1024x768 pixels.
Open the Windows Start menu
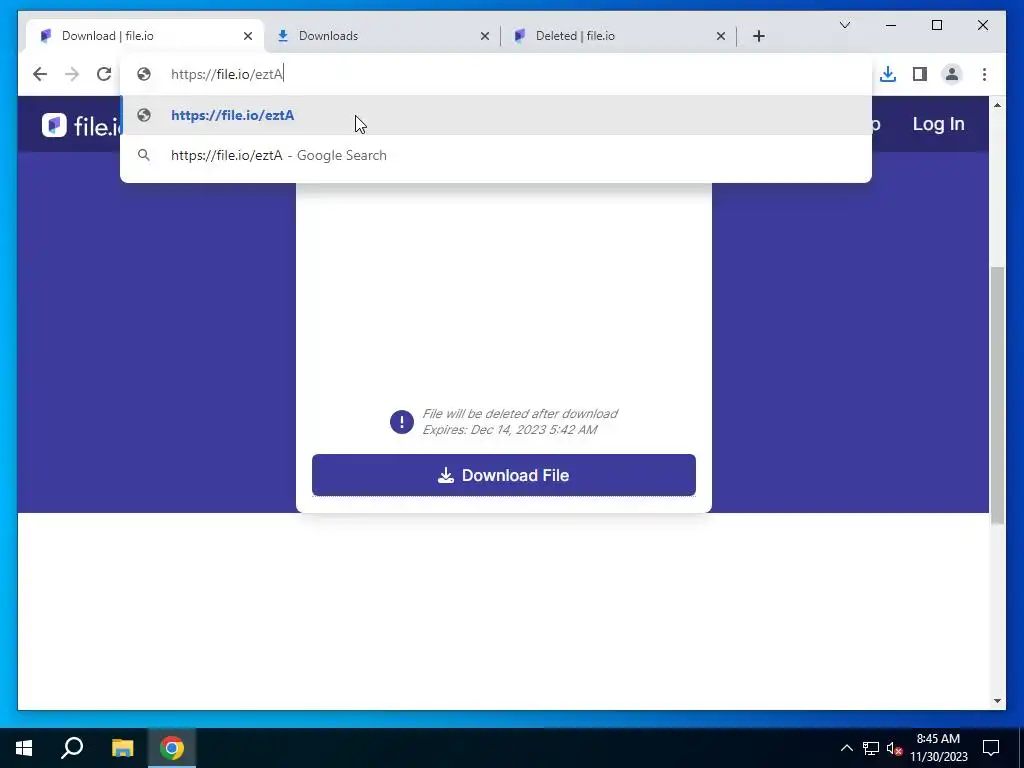tap(24, 748)
